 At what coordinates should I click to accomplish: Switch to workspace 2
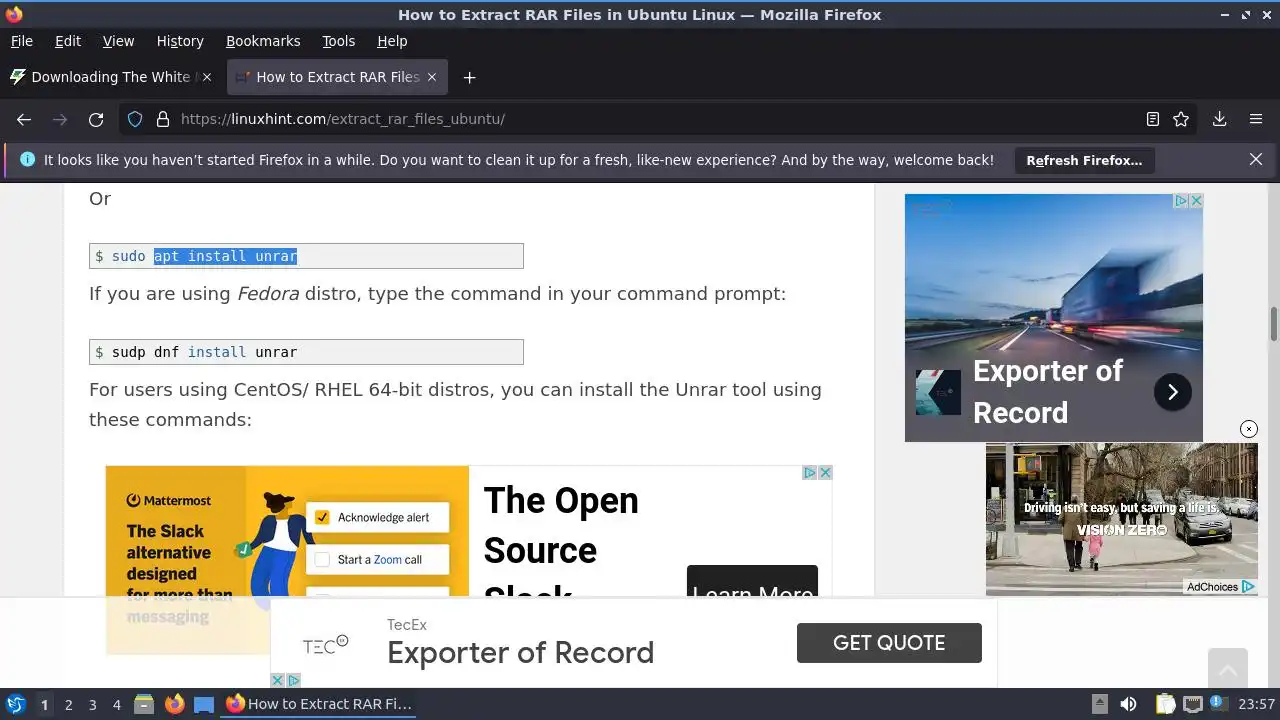[x=68, y=705]
